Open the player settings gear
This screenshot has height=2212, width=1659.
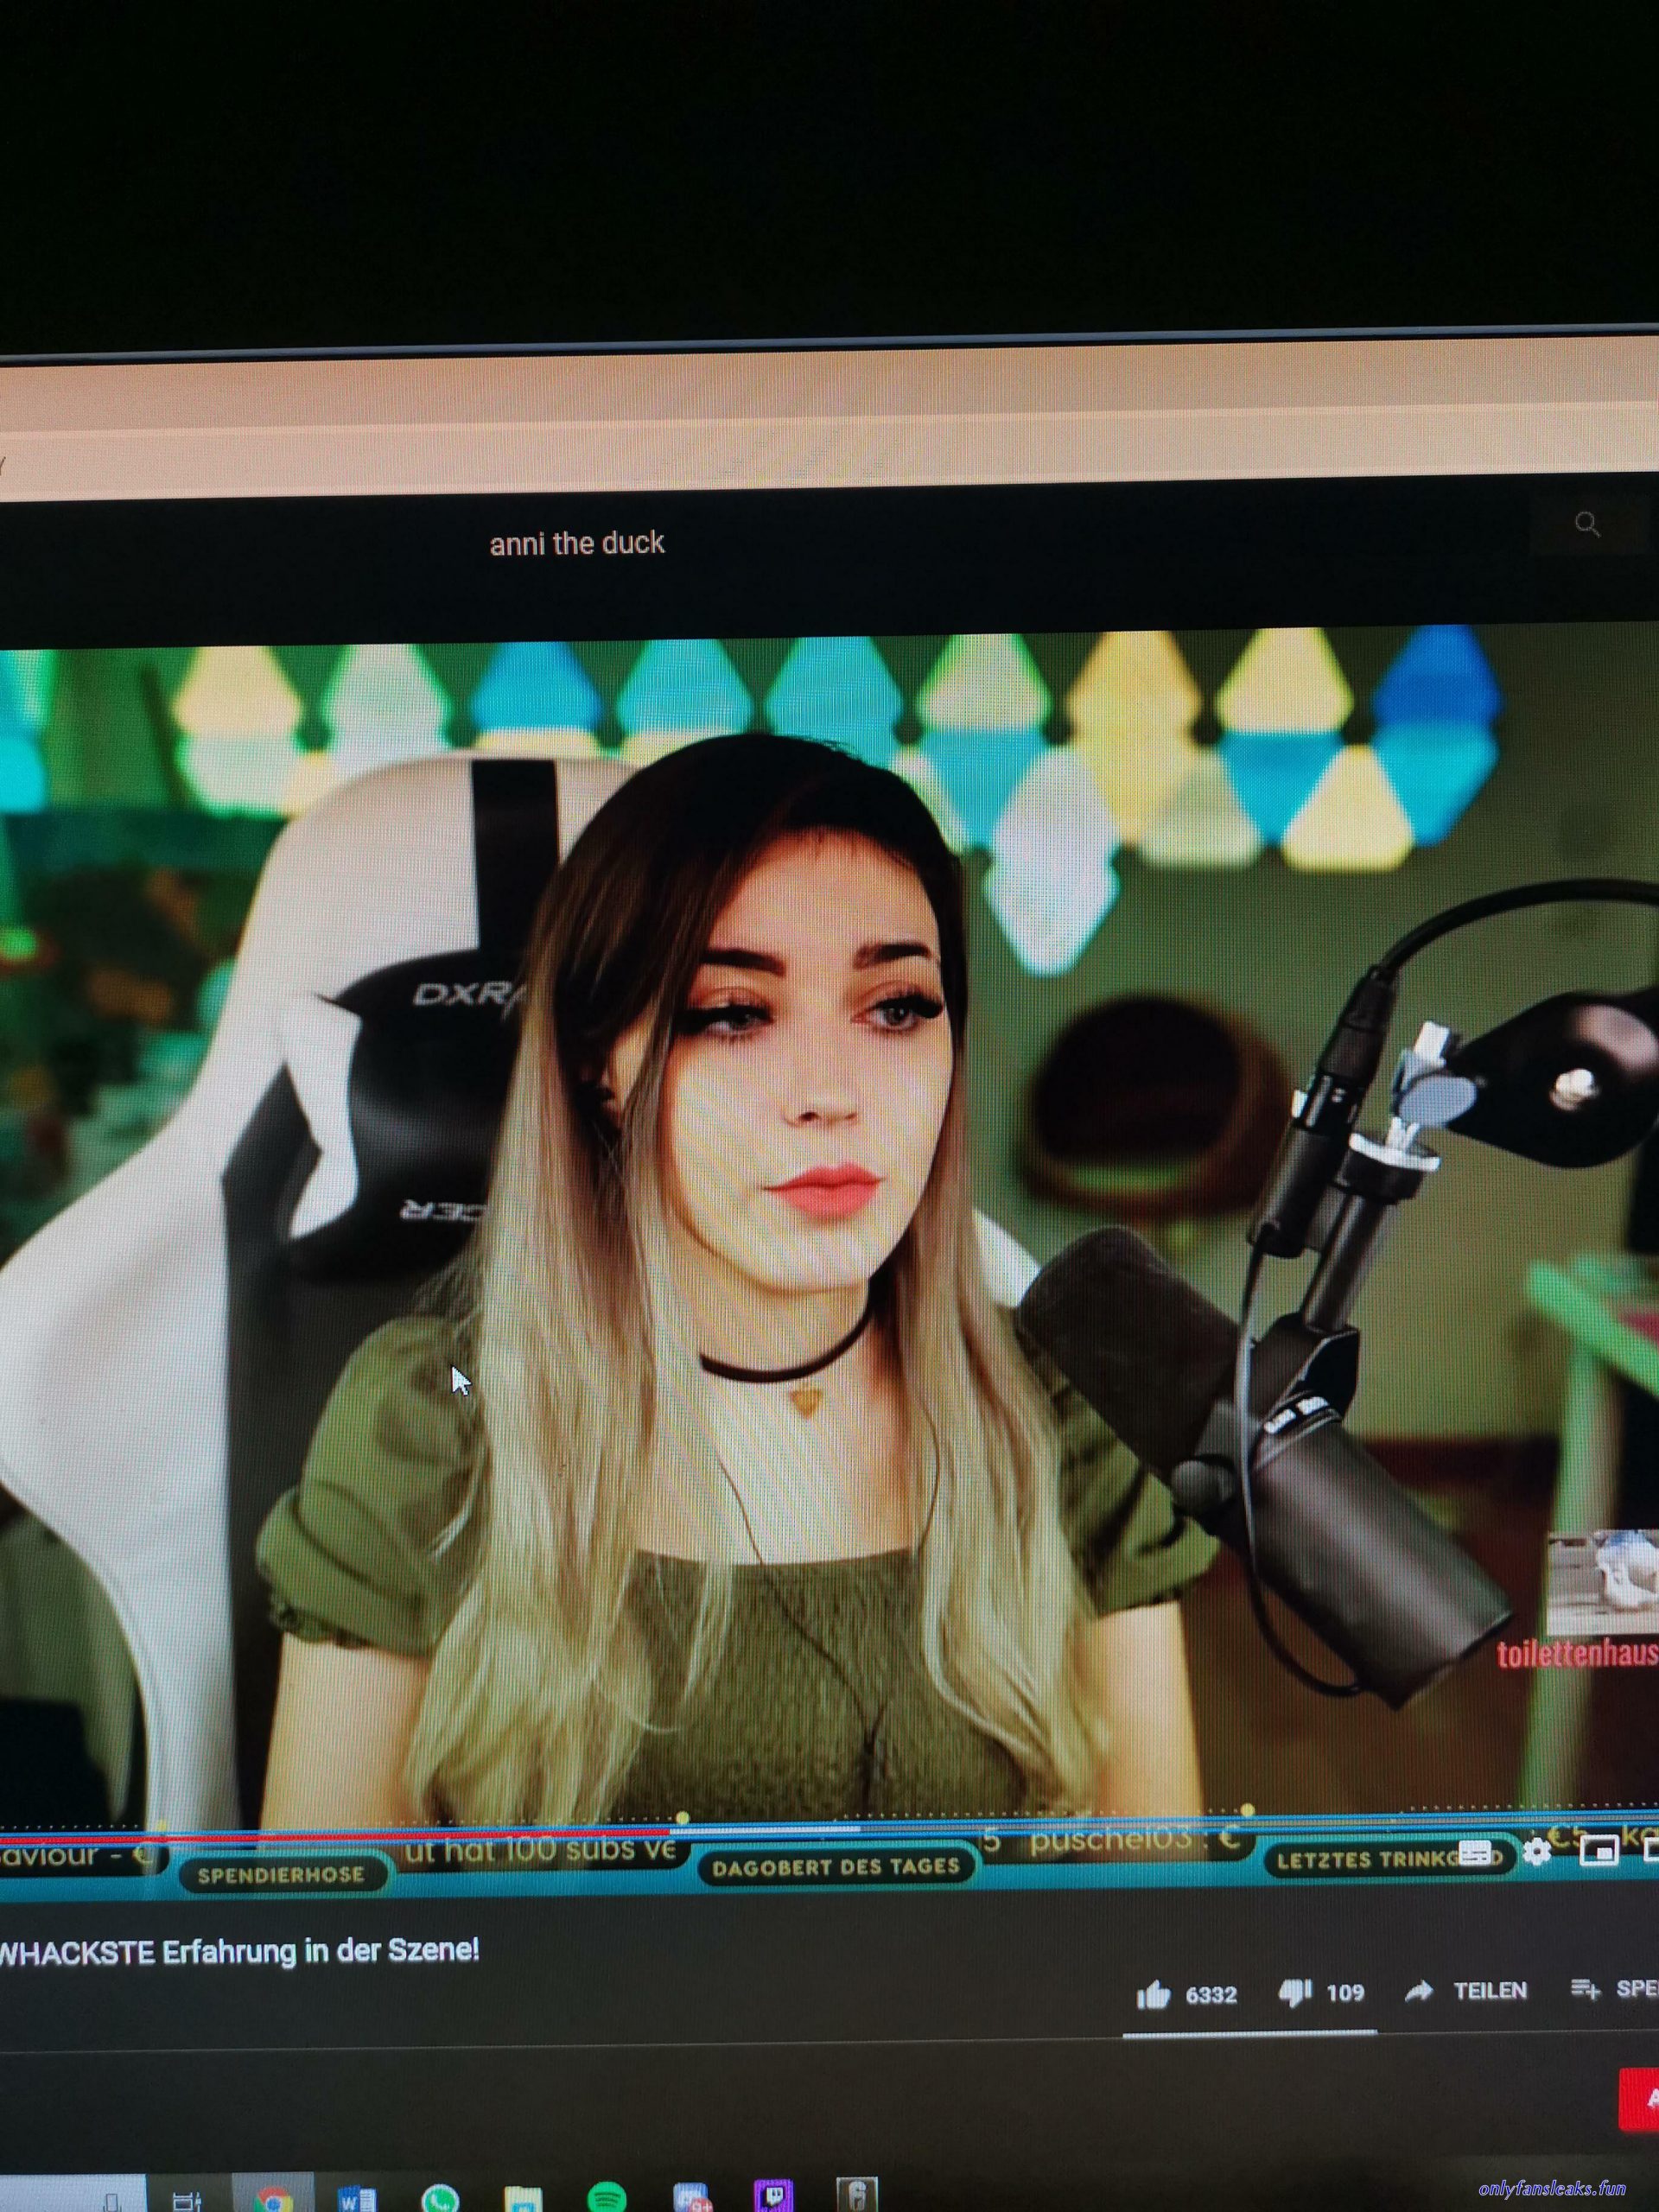1537,1852
